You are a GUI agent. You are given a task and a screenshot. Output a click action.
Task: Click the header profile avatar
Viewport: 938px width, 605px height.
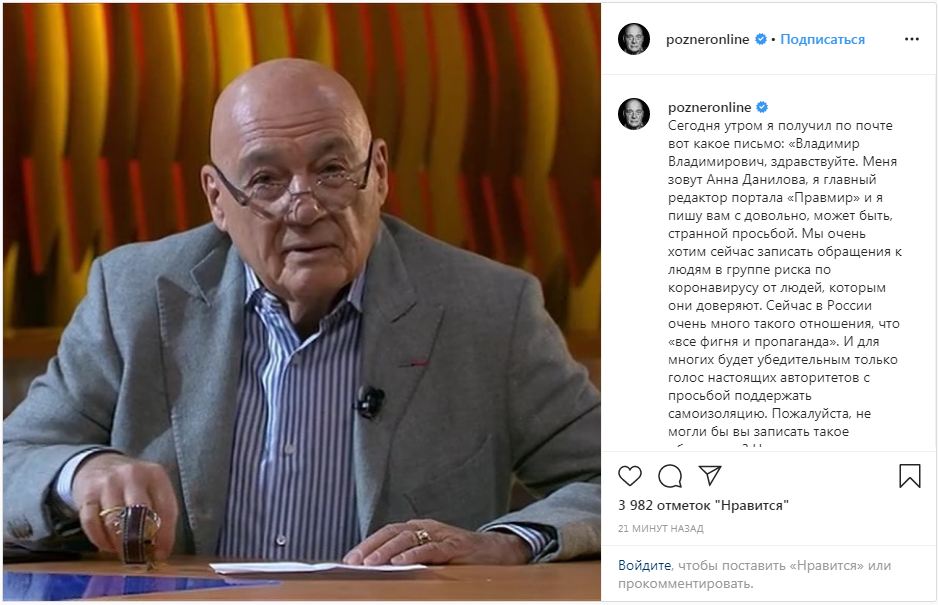tap(634, 39)
